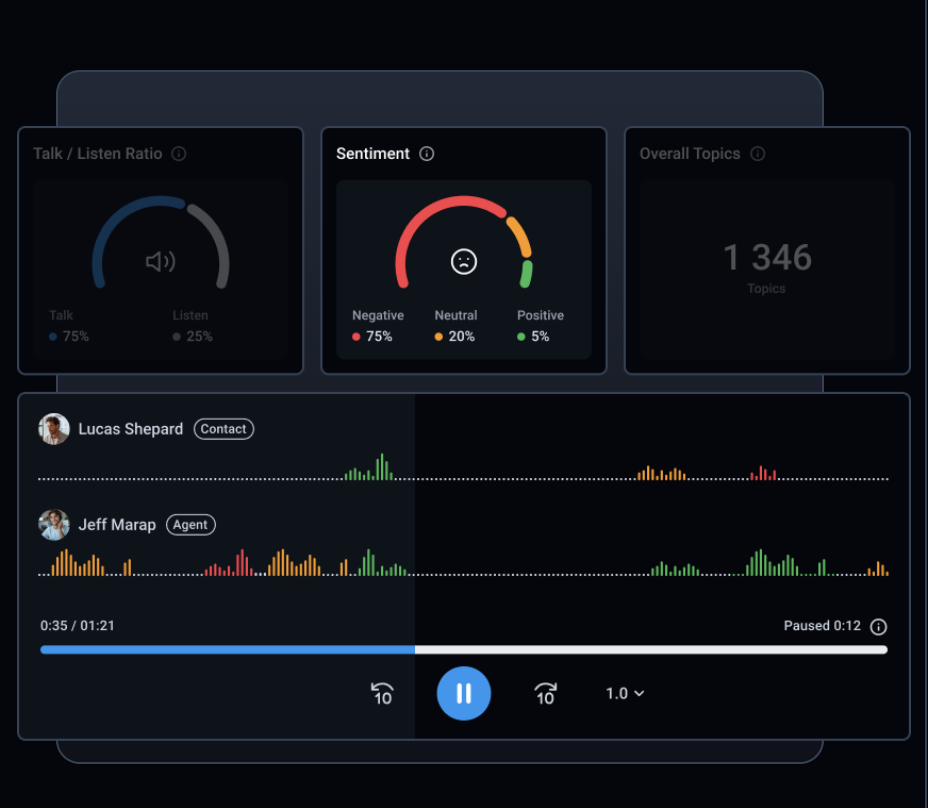This screenshot has height=808, width=928.
Task: Select the Contact label next to Lucas Shepard
Action: coord(223,428)
